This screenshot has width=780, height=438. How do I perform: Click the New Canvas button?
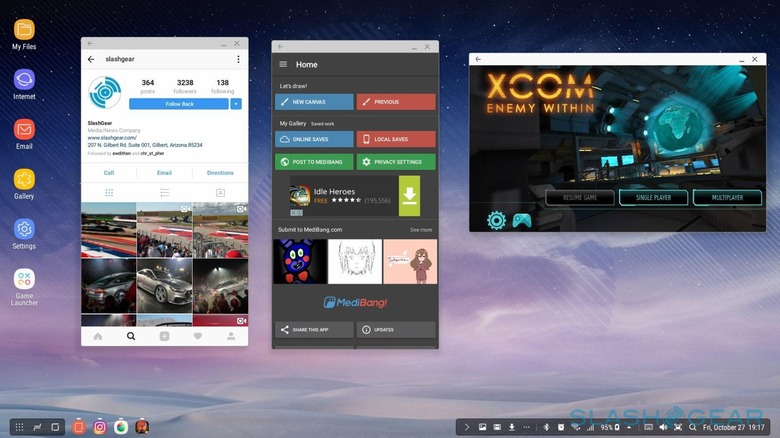[314, 102]
